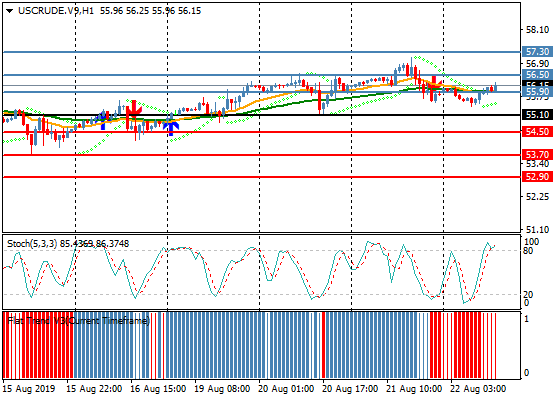Image resolution: width=560 pixels, height=400 pixels.
Task: Select the 58.10 price scale value
Action: coord(538,30)
